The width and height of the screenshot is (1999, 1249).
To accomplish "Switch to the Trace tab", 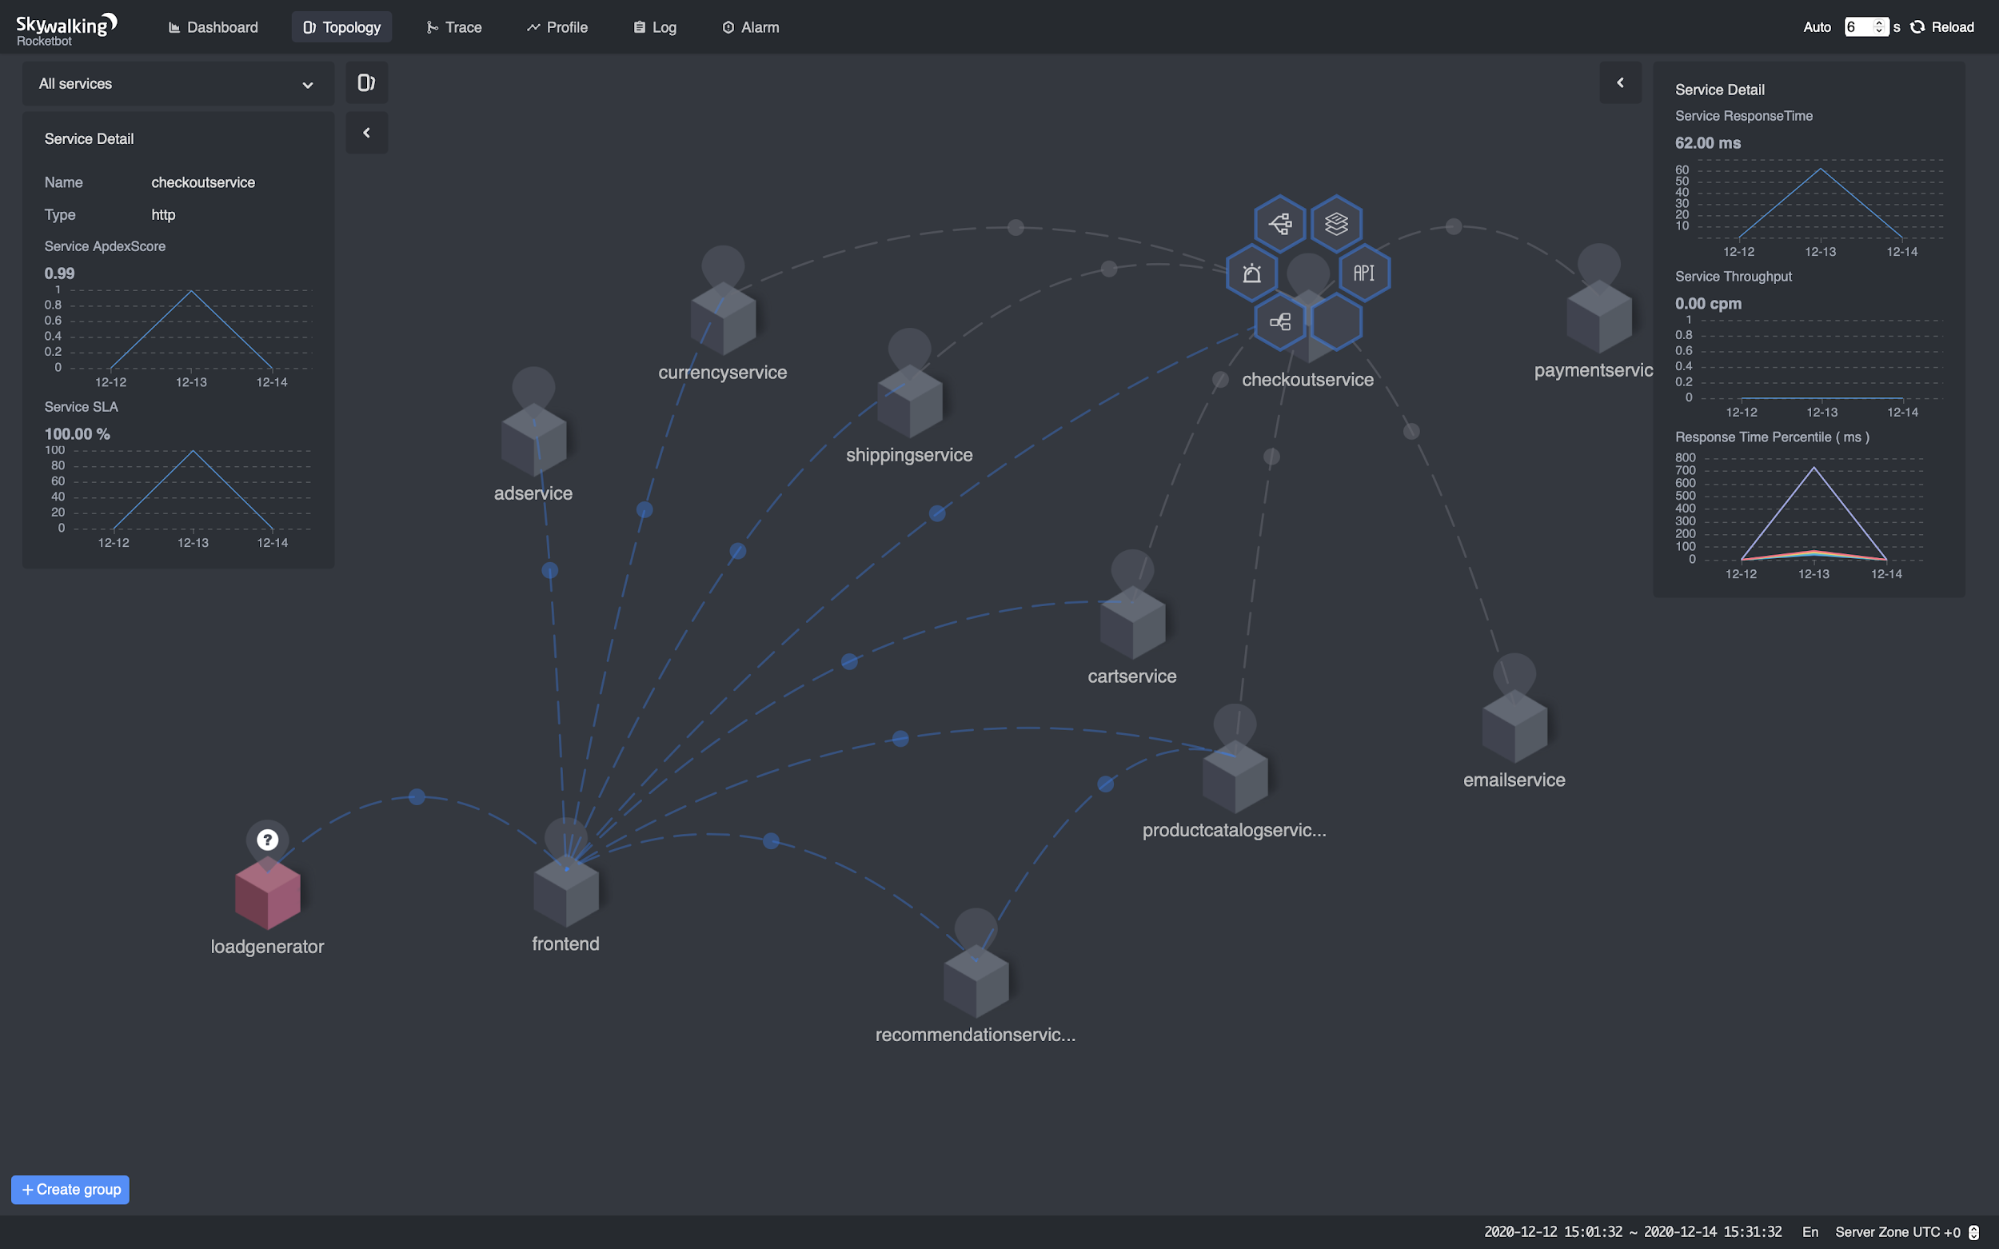I will (454, 27).
